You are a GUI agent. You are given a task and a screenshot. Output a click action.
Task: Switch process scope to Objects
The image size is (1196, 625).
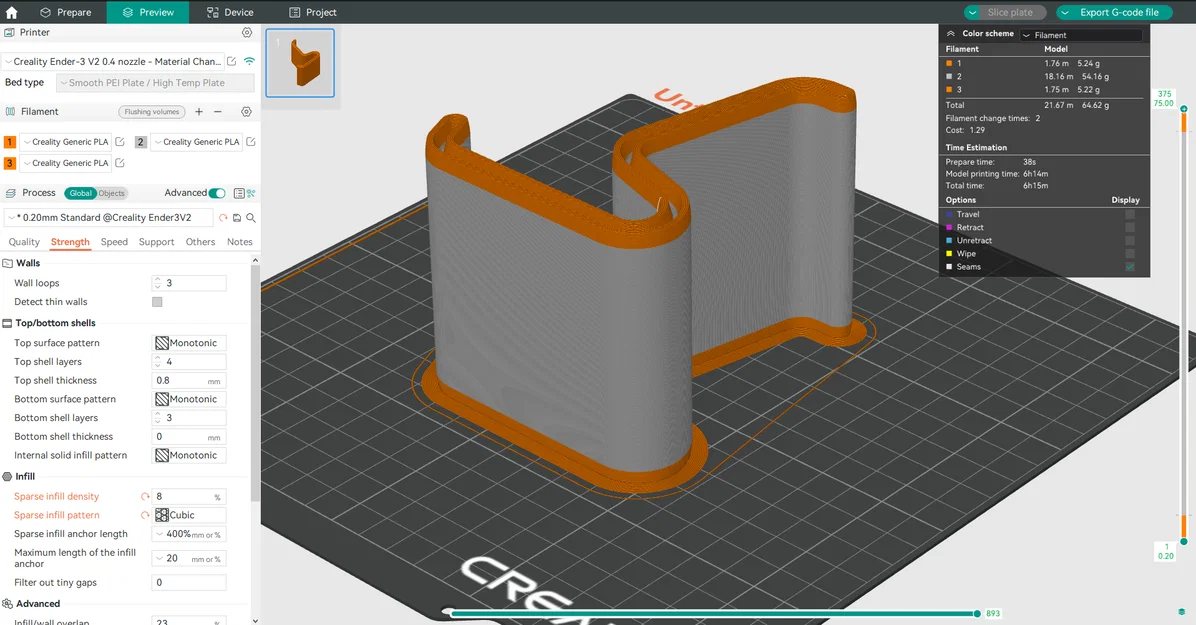[111, 193]
